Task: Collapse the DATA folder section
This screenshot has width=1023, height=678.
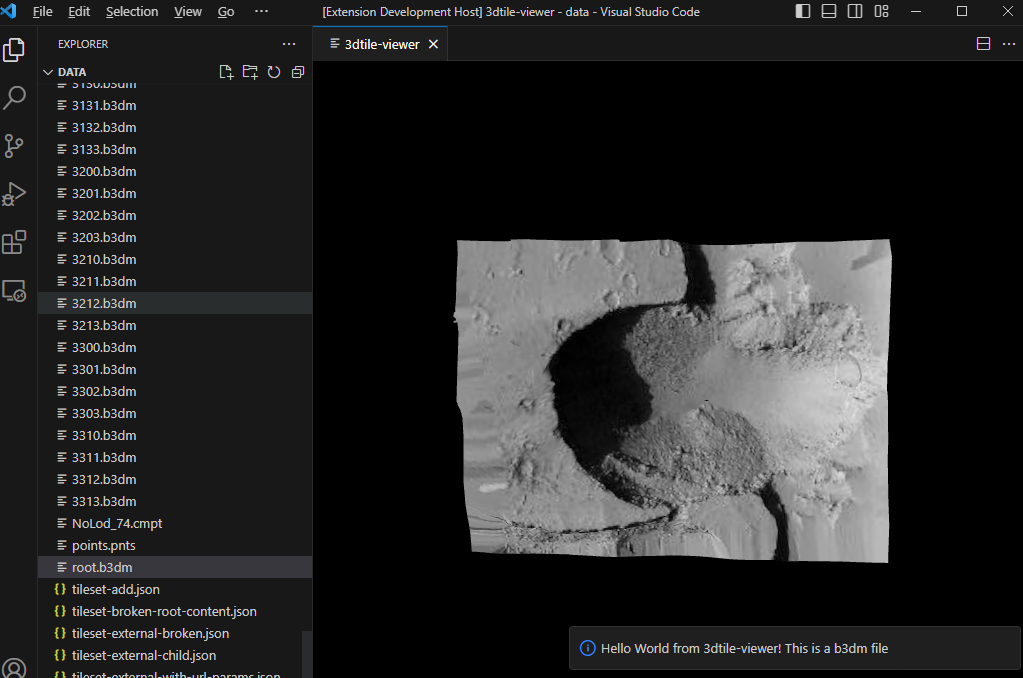Action: pos(48,72)
